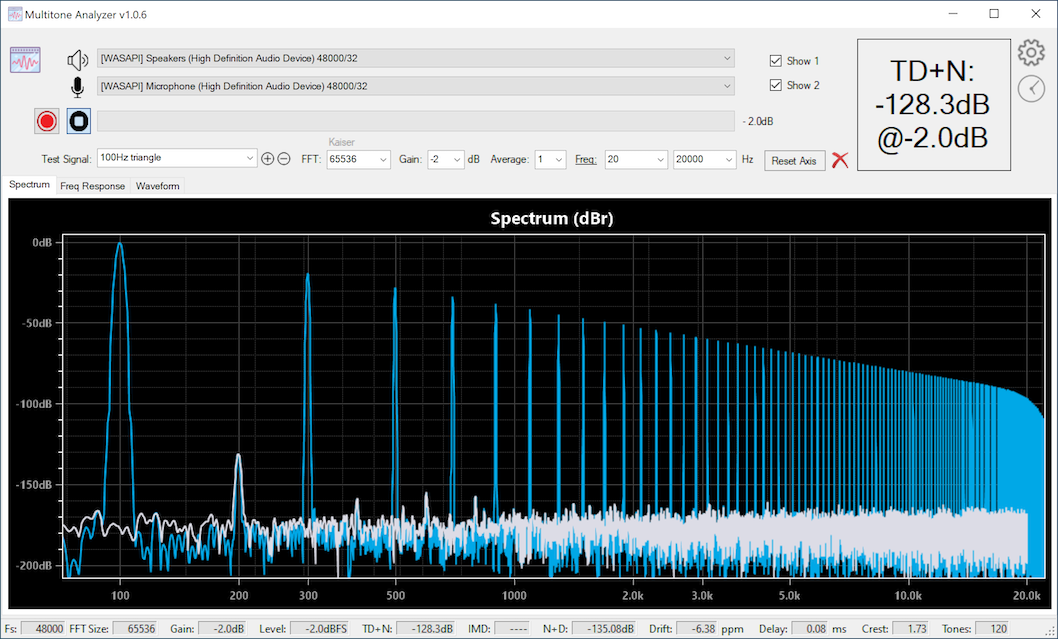Screen dimensions: 1058x639
Task: Click the Gain -2.0dB status field
Action: (x=222, y=628)
